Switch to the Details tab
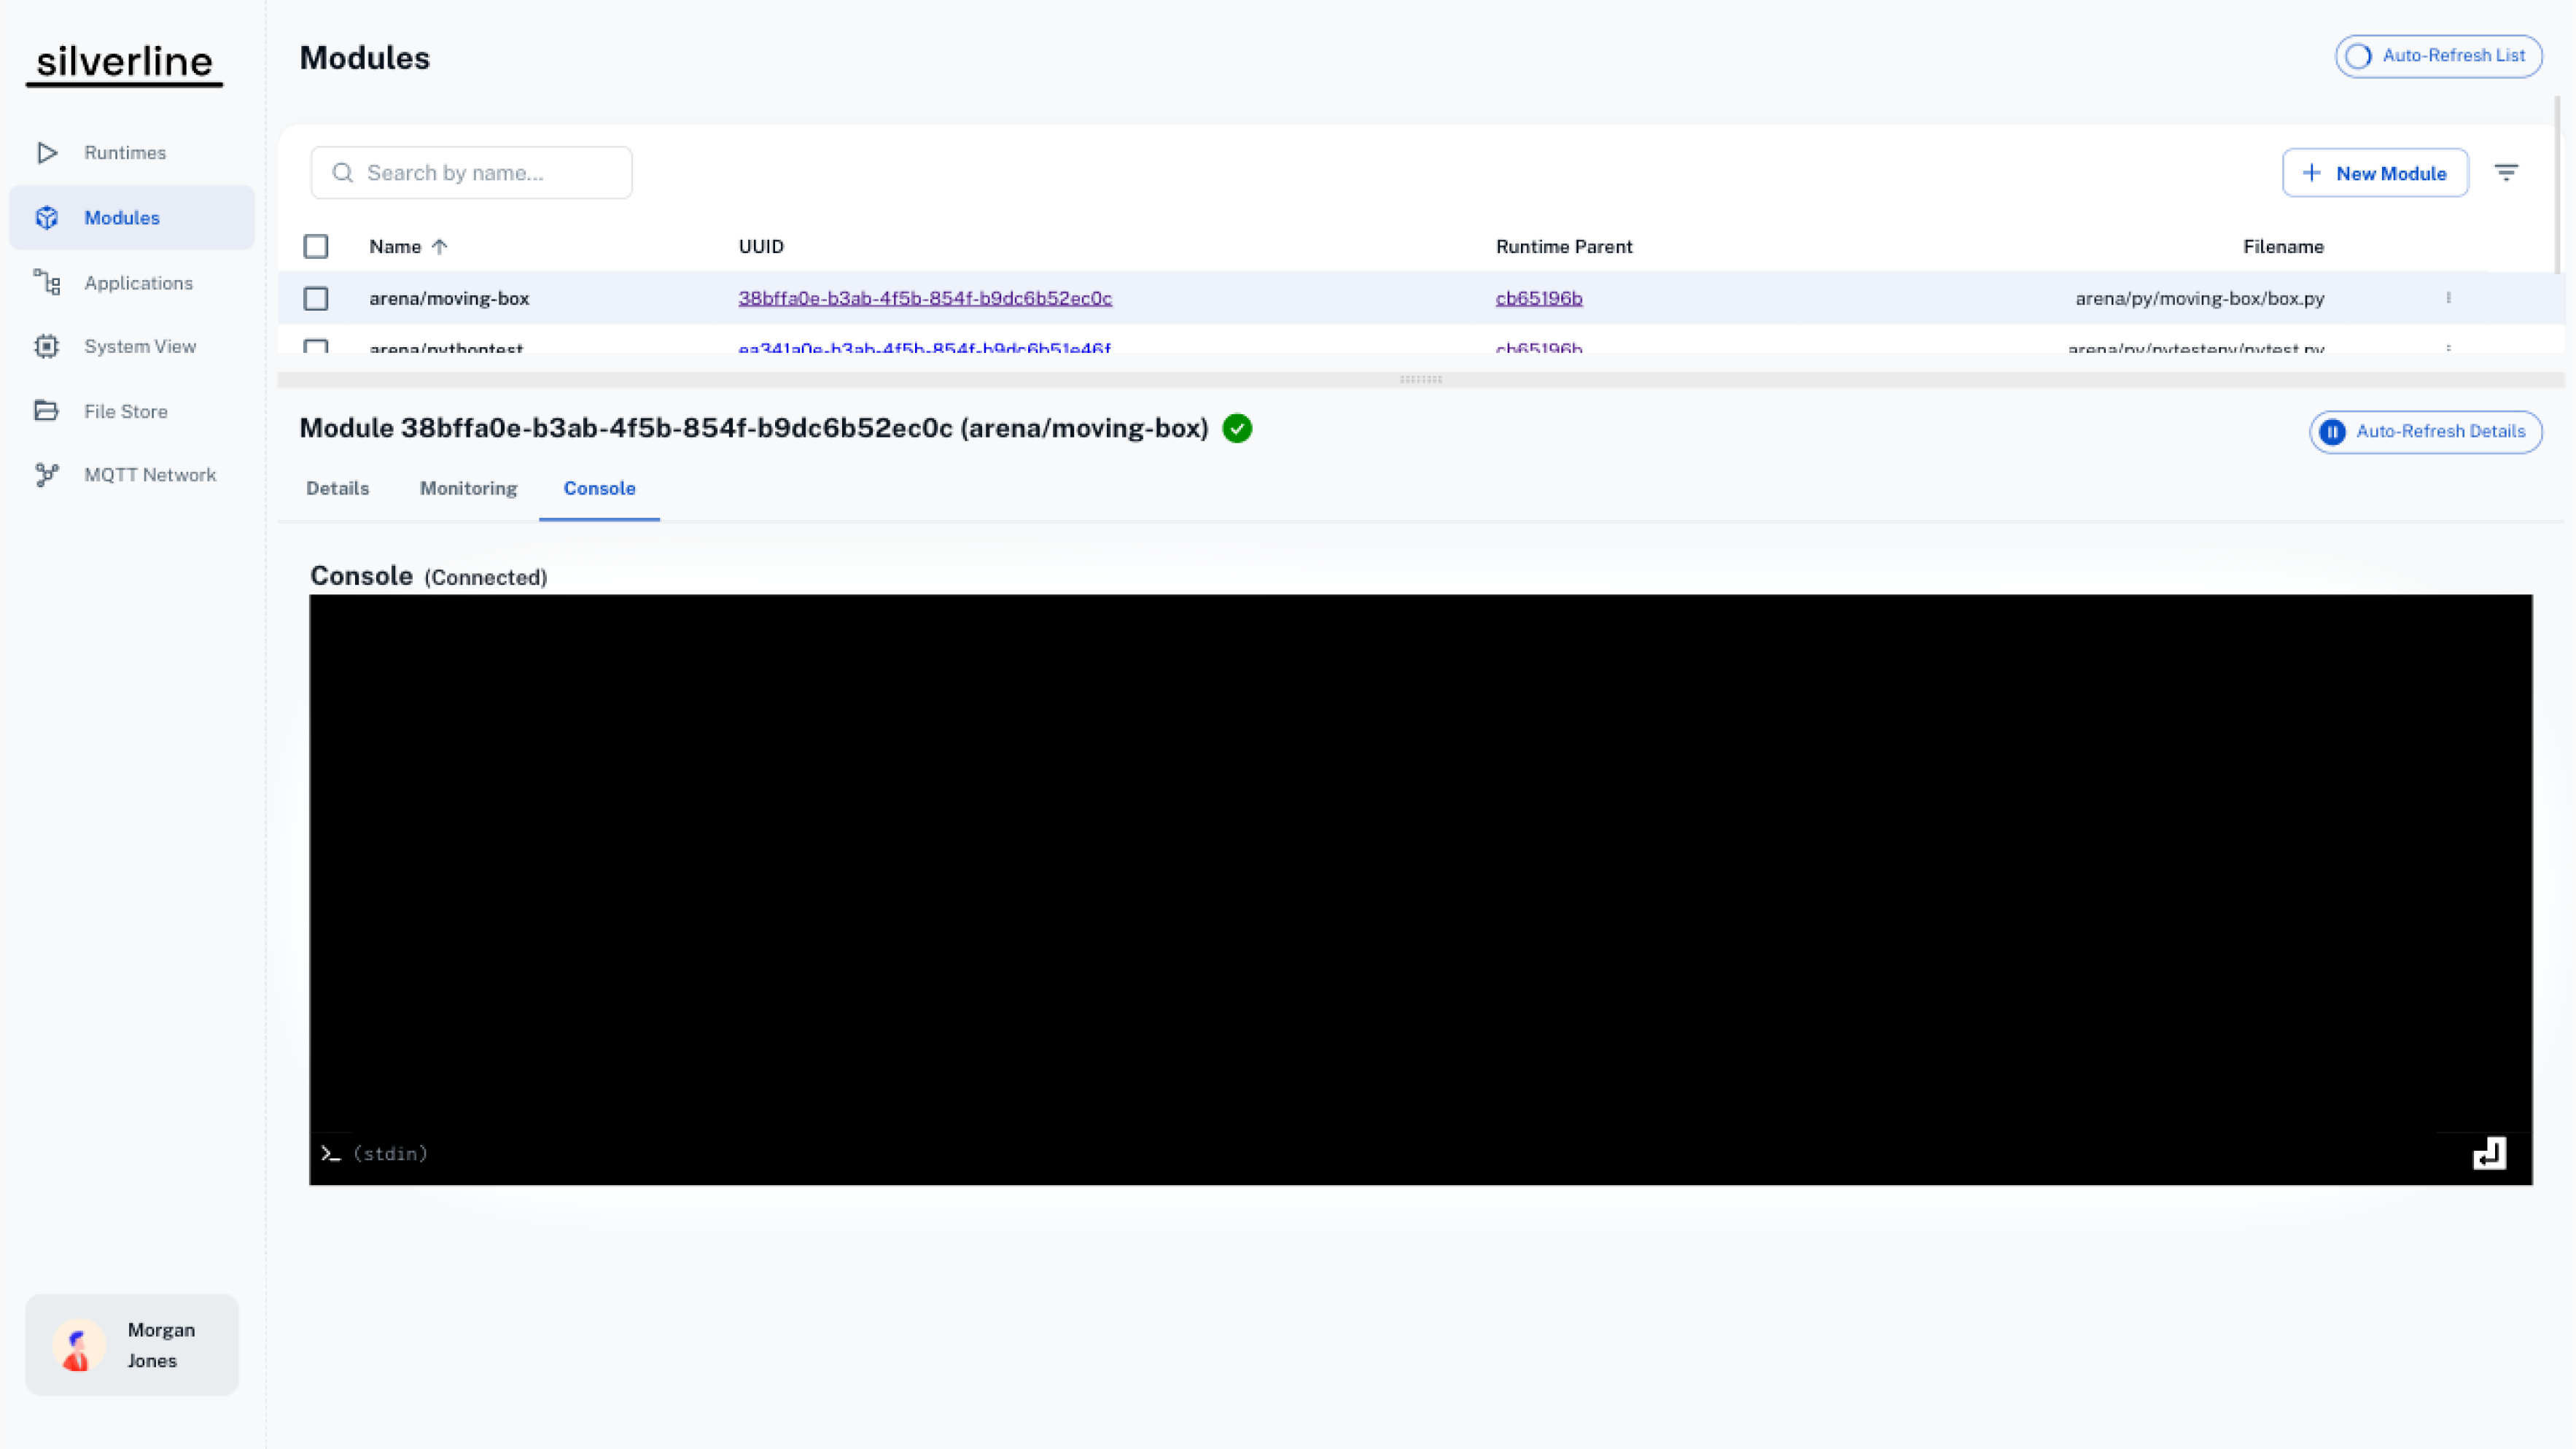 pos(338,488)
